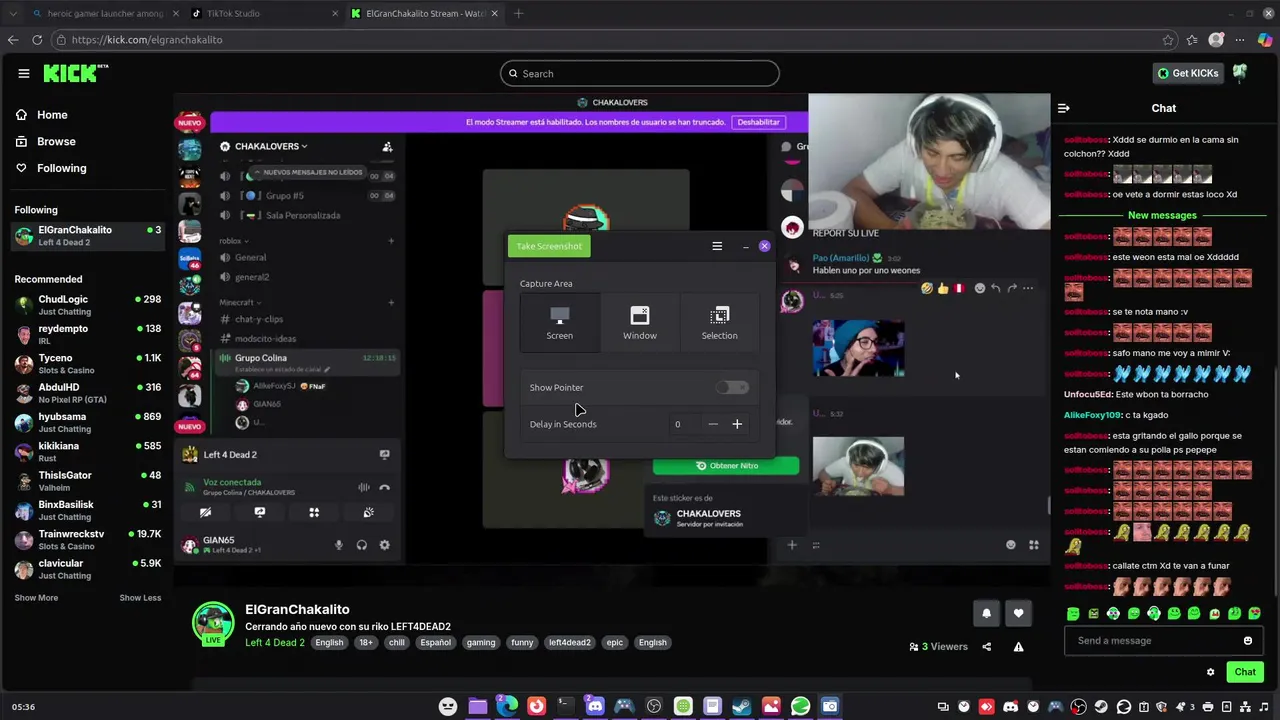Open chat settings gear icon
The width and height of the screenshot is (1280, 720).
coord(1210,672)
